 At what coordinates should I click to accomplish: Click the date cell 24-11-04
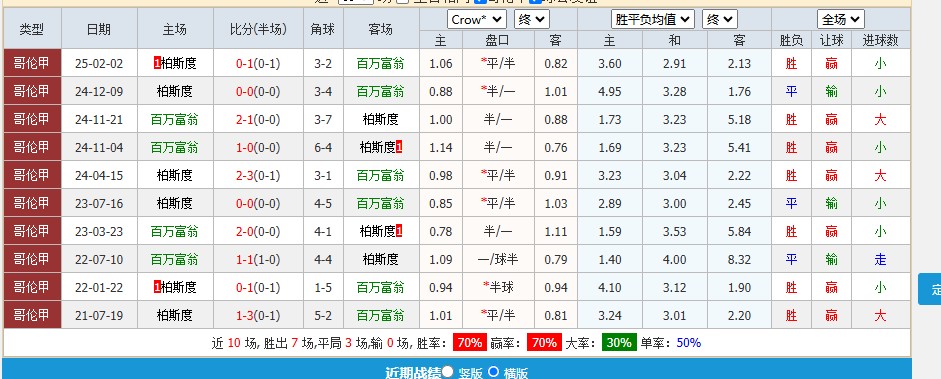99,148
